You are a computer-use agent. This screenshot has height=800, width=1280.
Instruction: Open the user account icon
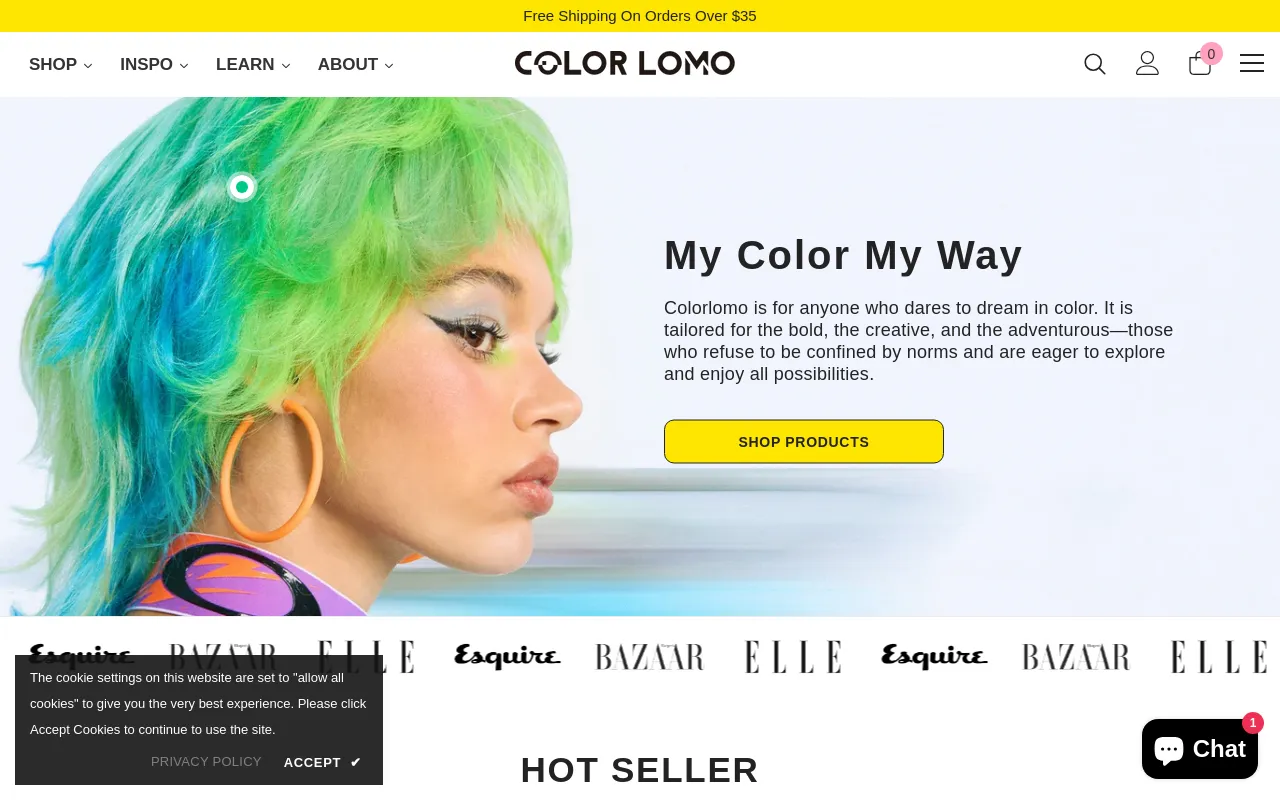coord(1147,64)
